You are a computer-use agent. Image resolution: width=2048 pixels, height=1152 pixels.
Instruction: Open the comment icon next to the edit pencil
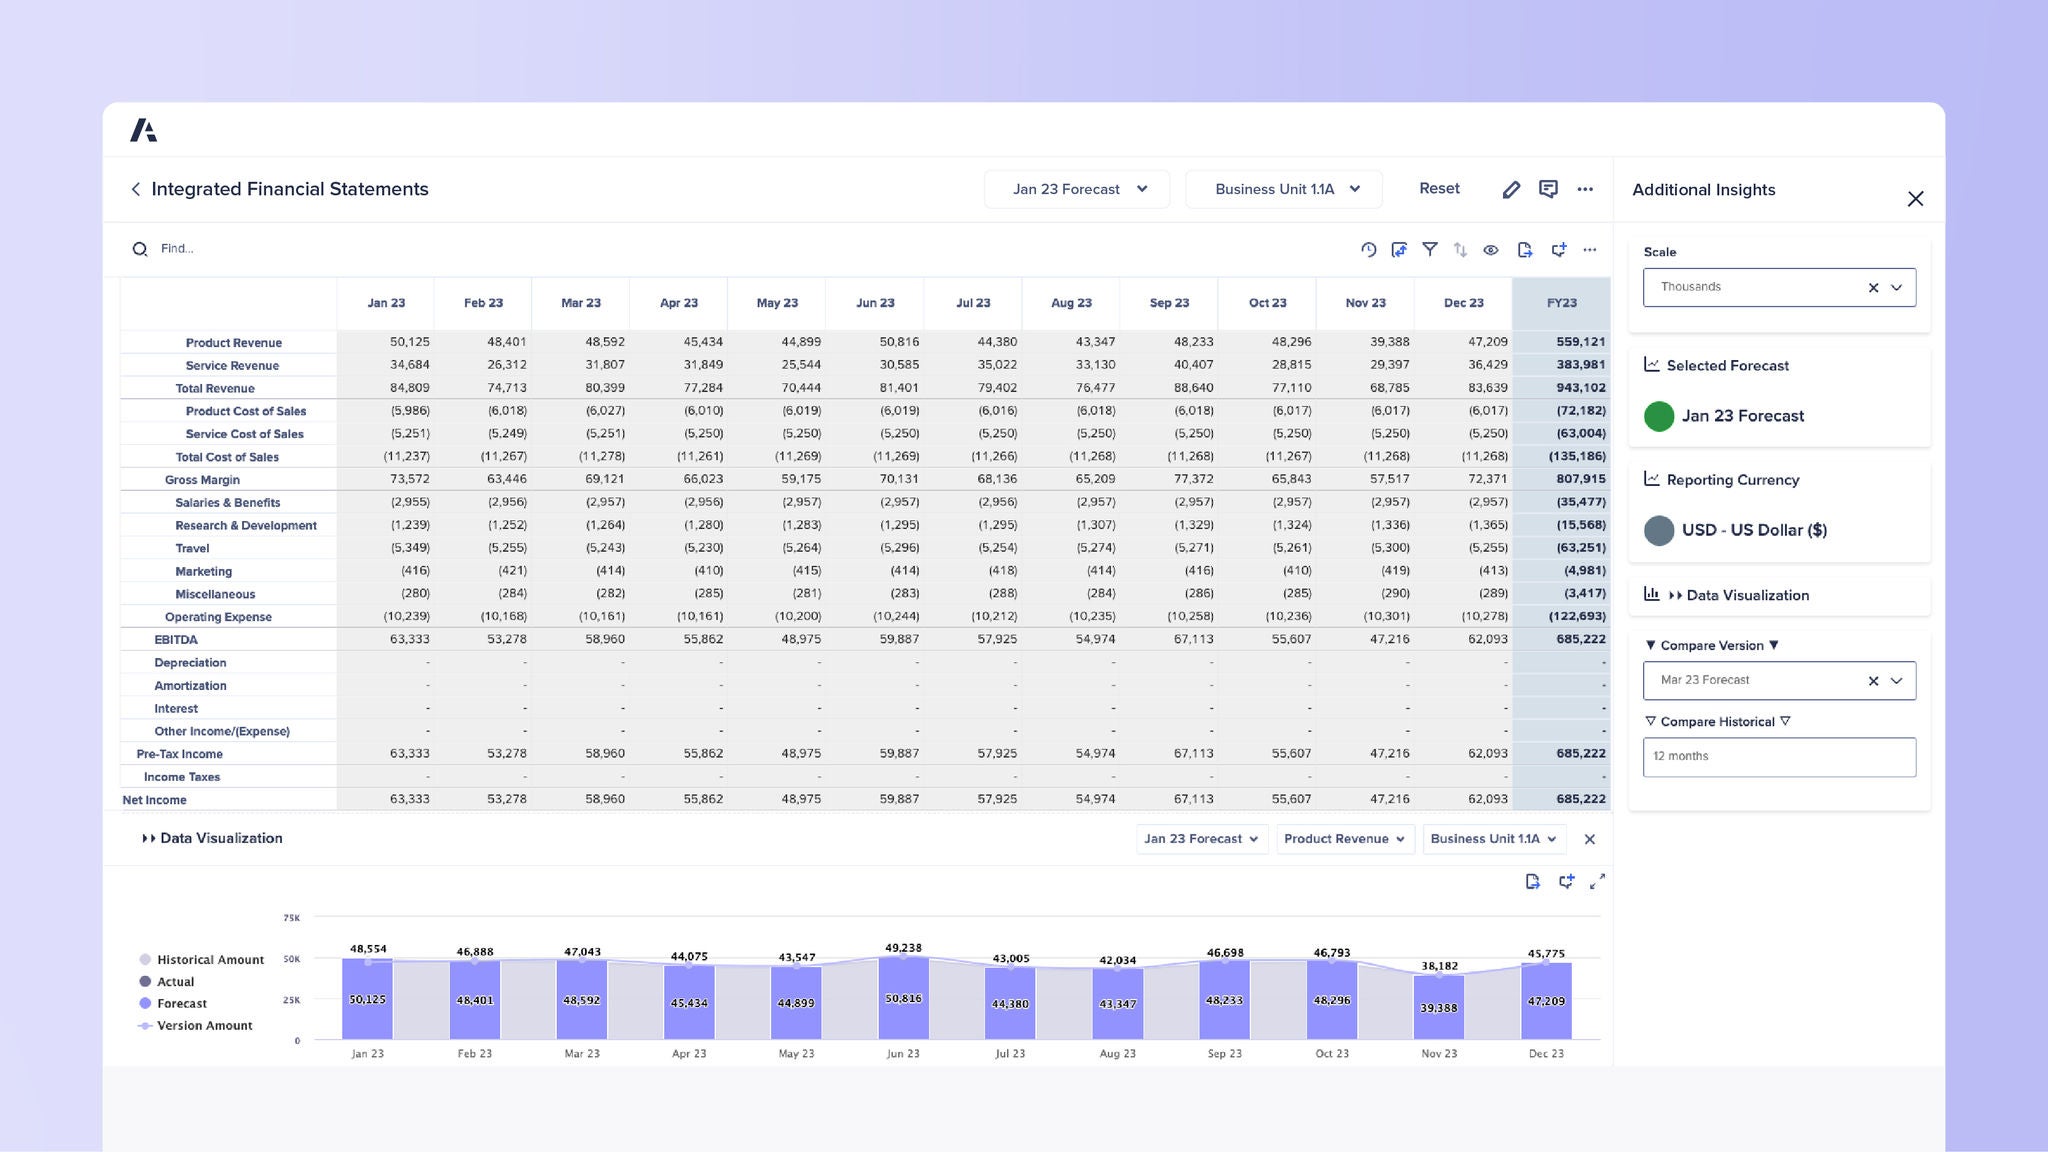pos(1550,189)
